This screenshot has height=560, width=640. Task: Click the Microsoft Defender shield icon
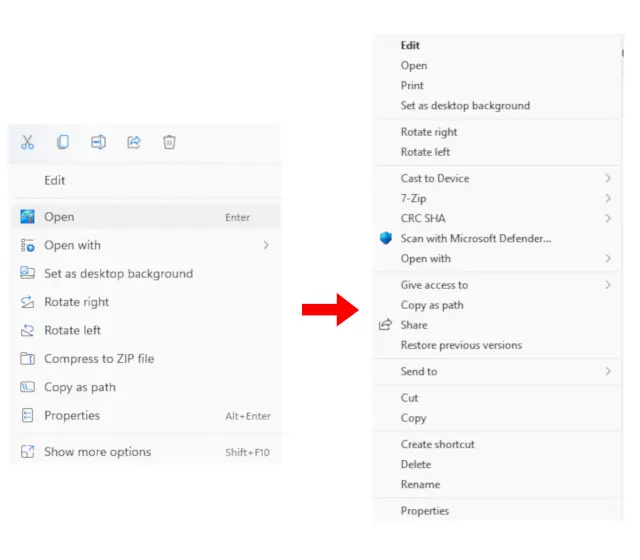[x=385, y=238]
